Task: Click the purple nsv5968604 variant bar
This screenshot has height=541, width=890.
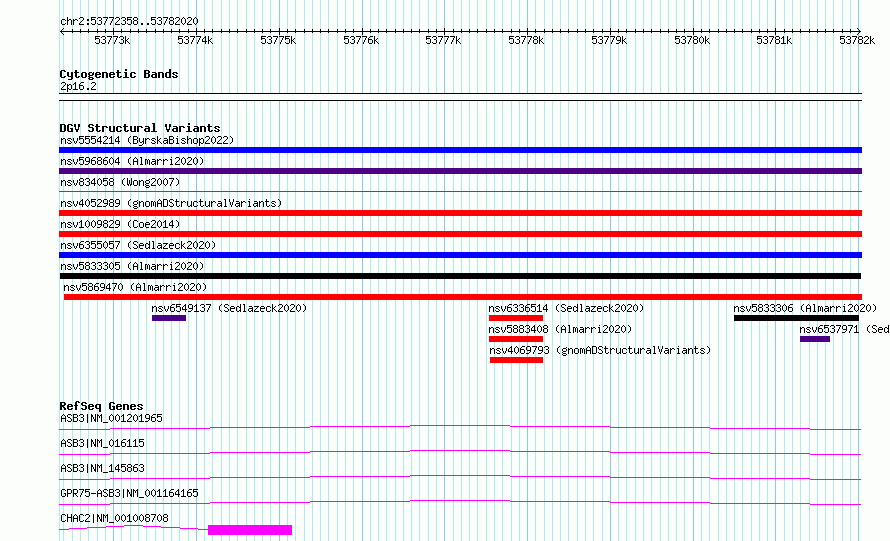Action: pos(460,171)
